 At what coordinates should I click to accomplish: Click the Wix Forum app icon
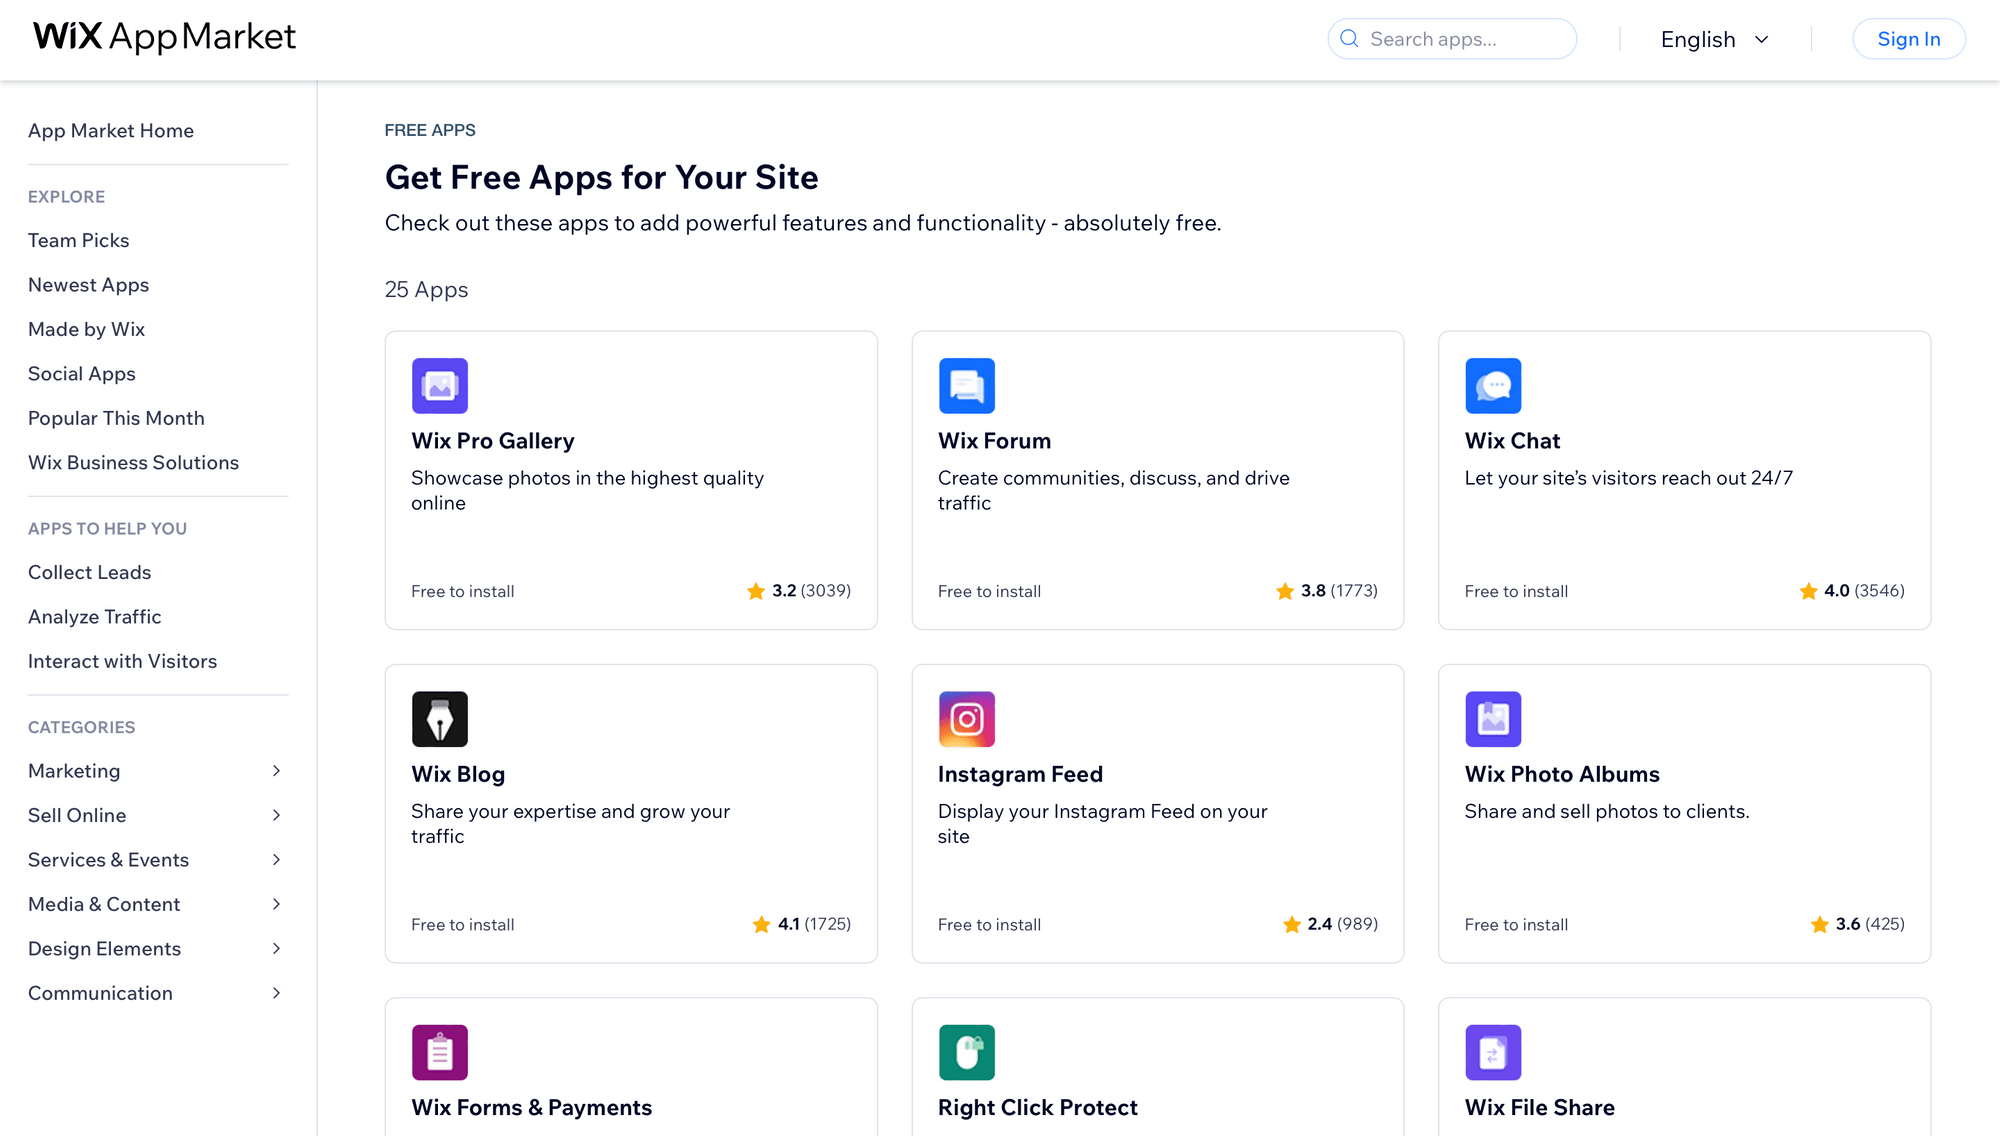[x=967, y=386]
